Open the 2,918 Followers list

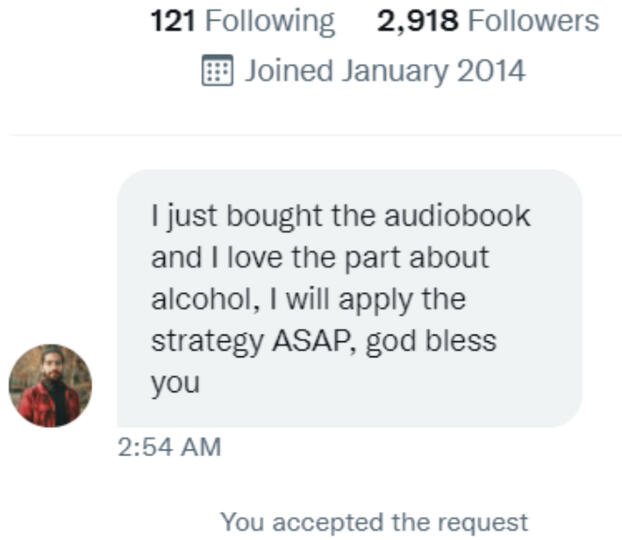[x=488, y=21]
